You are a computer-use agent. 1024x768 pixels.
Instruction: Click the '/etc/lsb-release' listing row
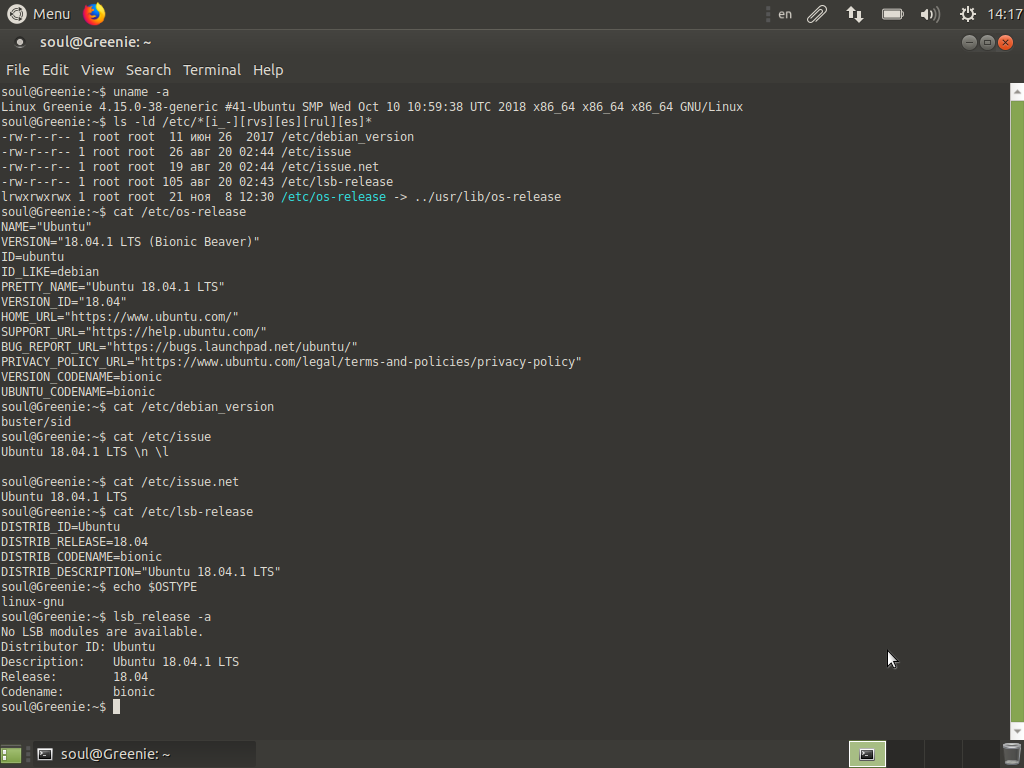pyautogui.click(x=197, y=182)
